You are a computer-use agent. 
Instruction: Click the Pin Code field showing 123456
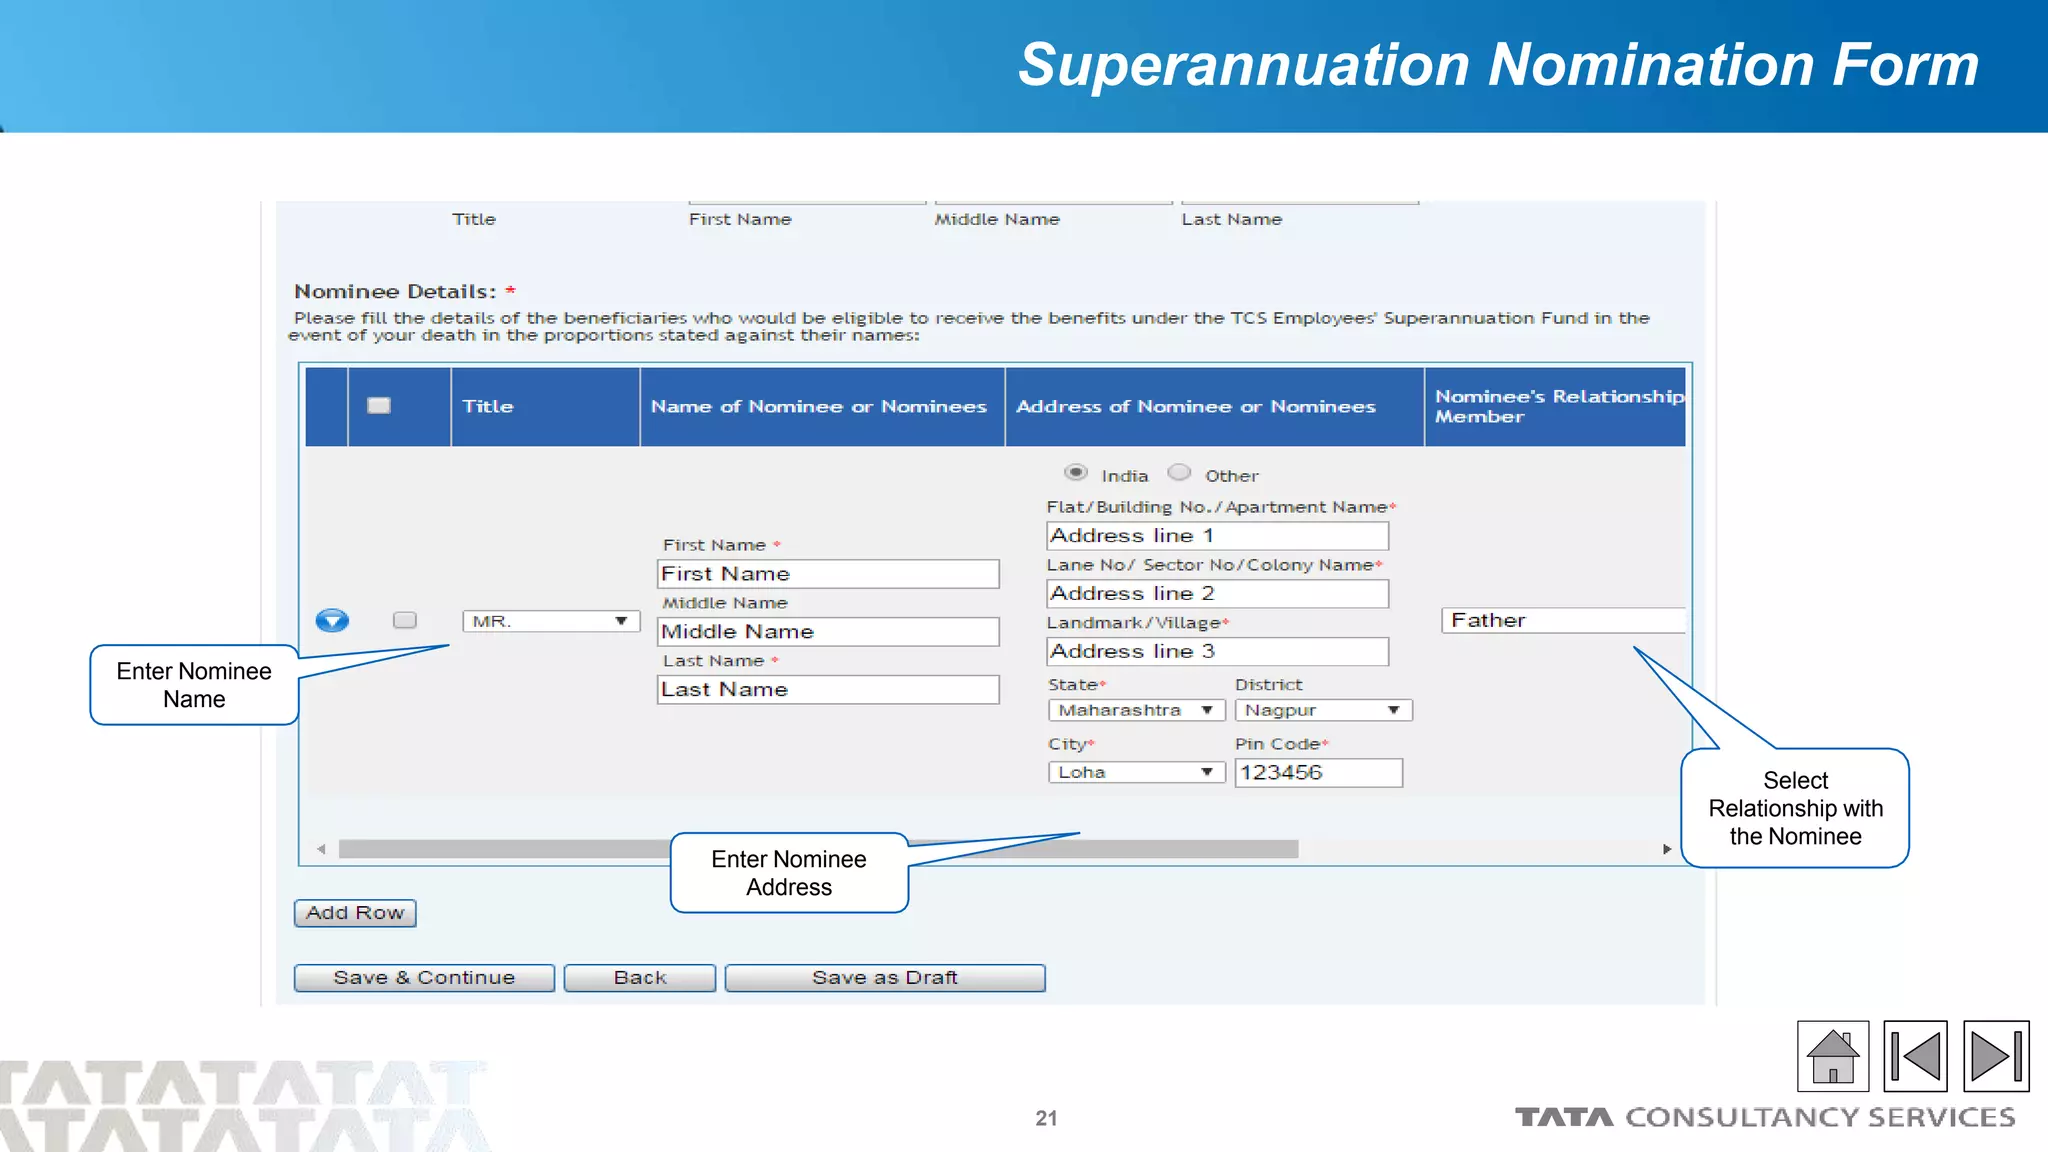1318,772
